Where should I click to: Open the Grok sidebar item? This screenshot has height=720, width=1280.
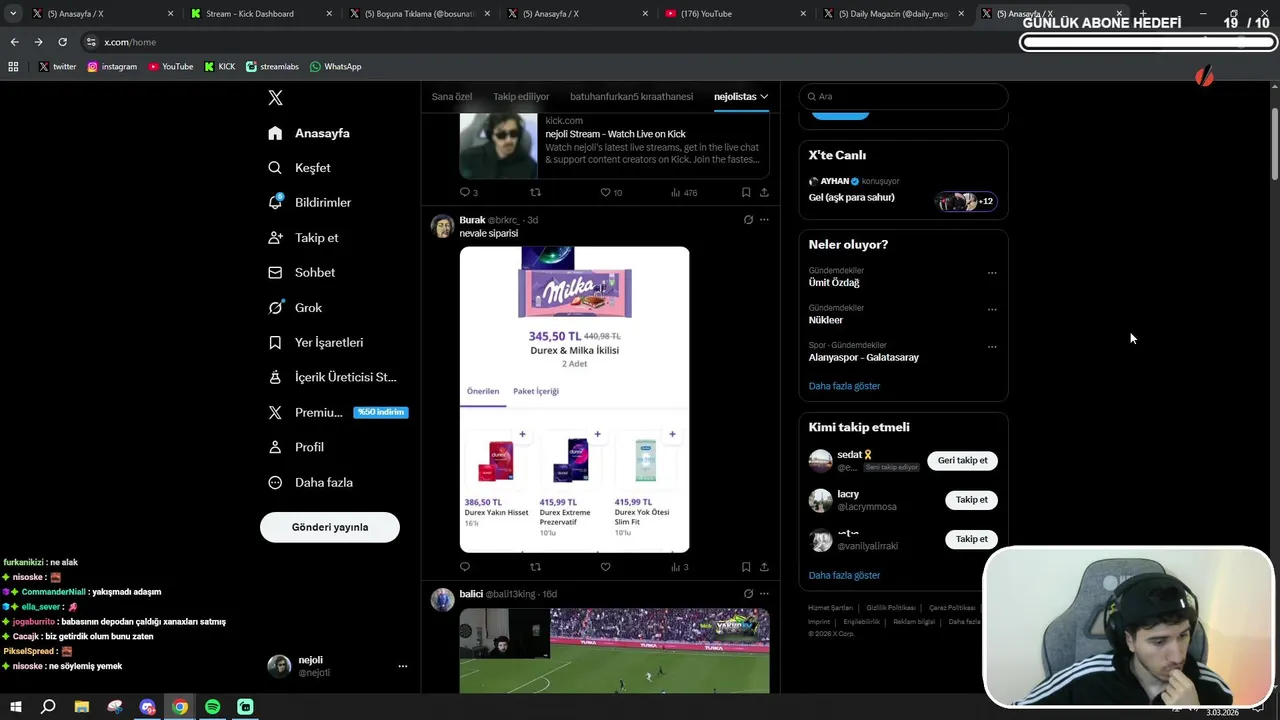(295, 307)
